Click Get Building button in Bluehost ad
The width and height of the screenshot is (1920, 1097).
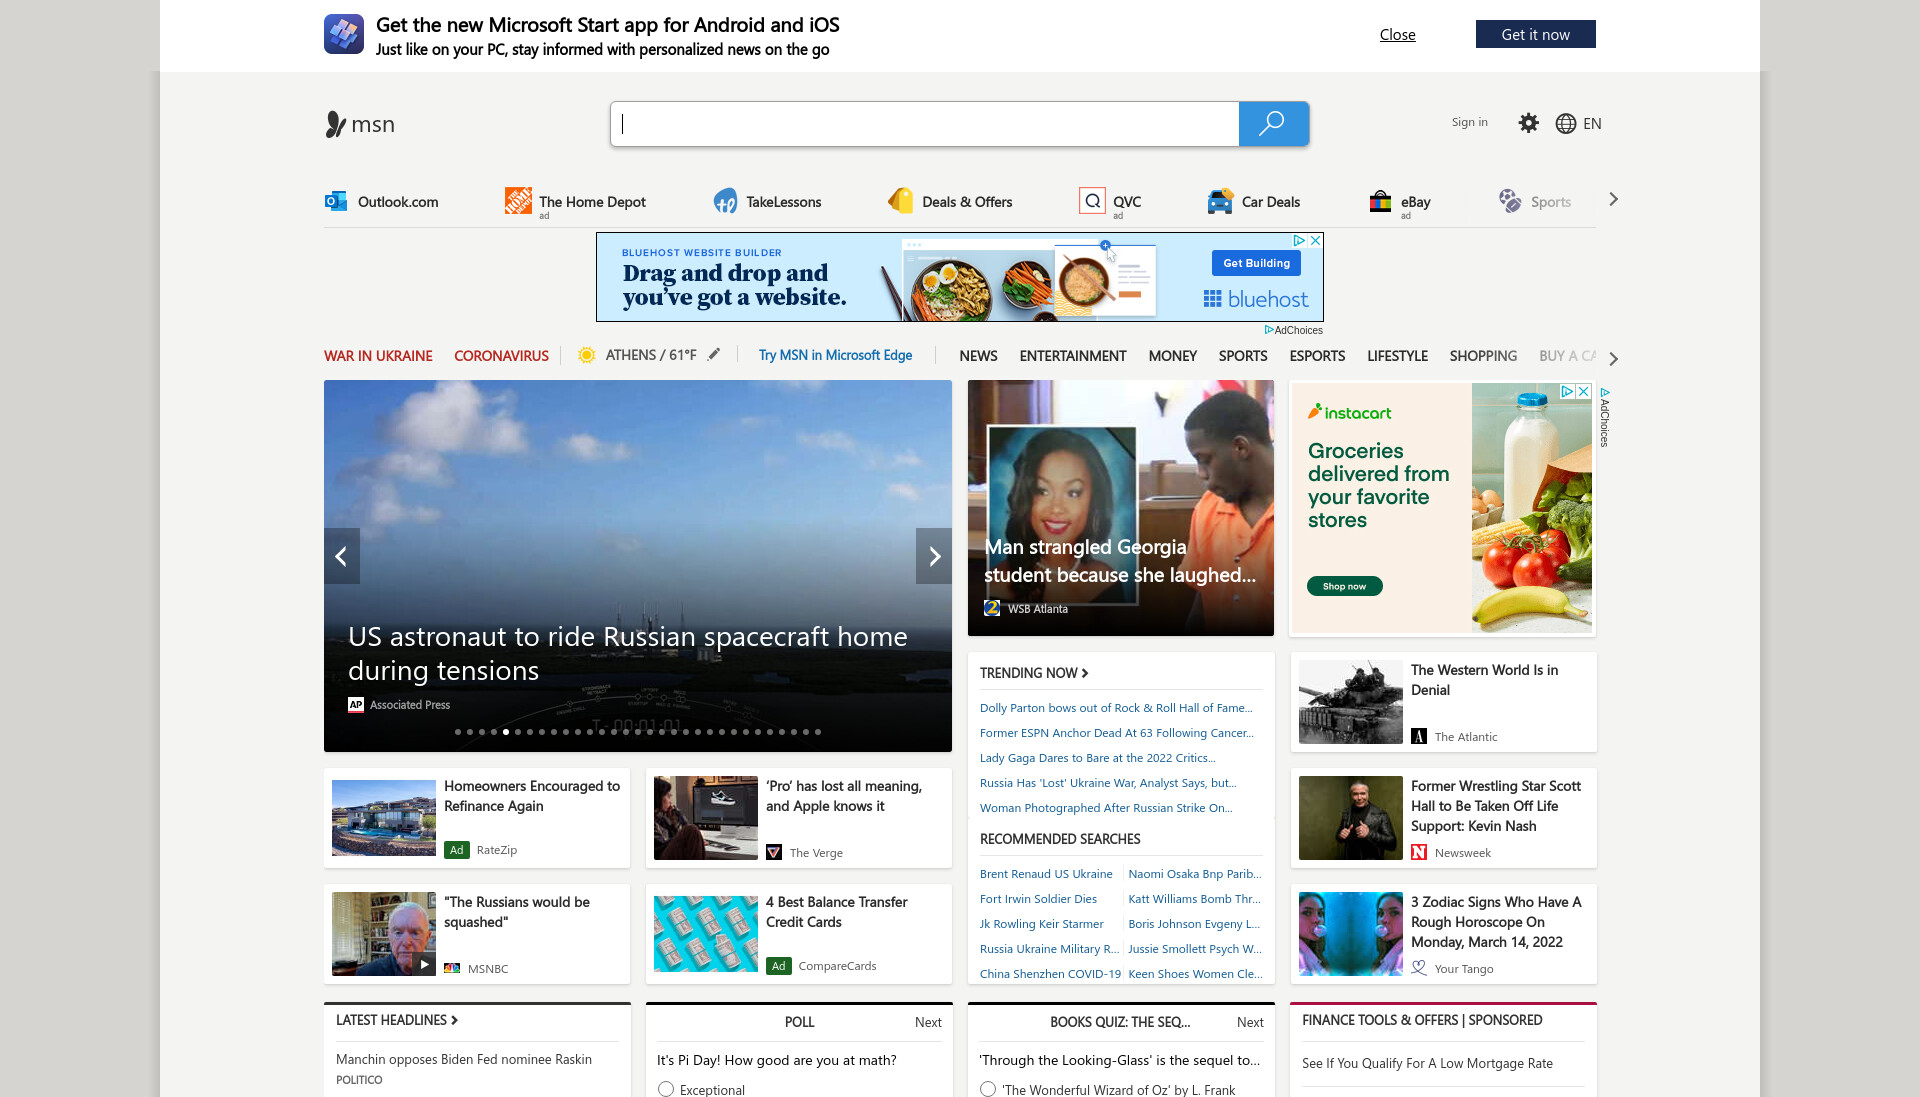[1256, 263]
